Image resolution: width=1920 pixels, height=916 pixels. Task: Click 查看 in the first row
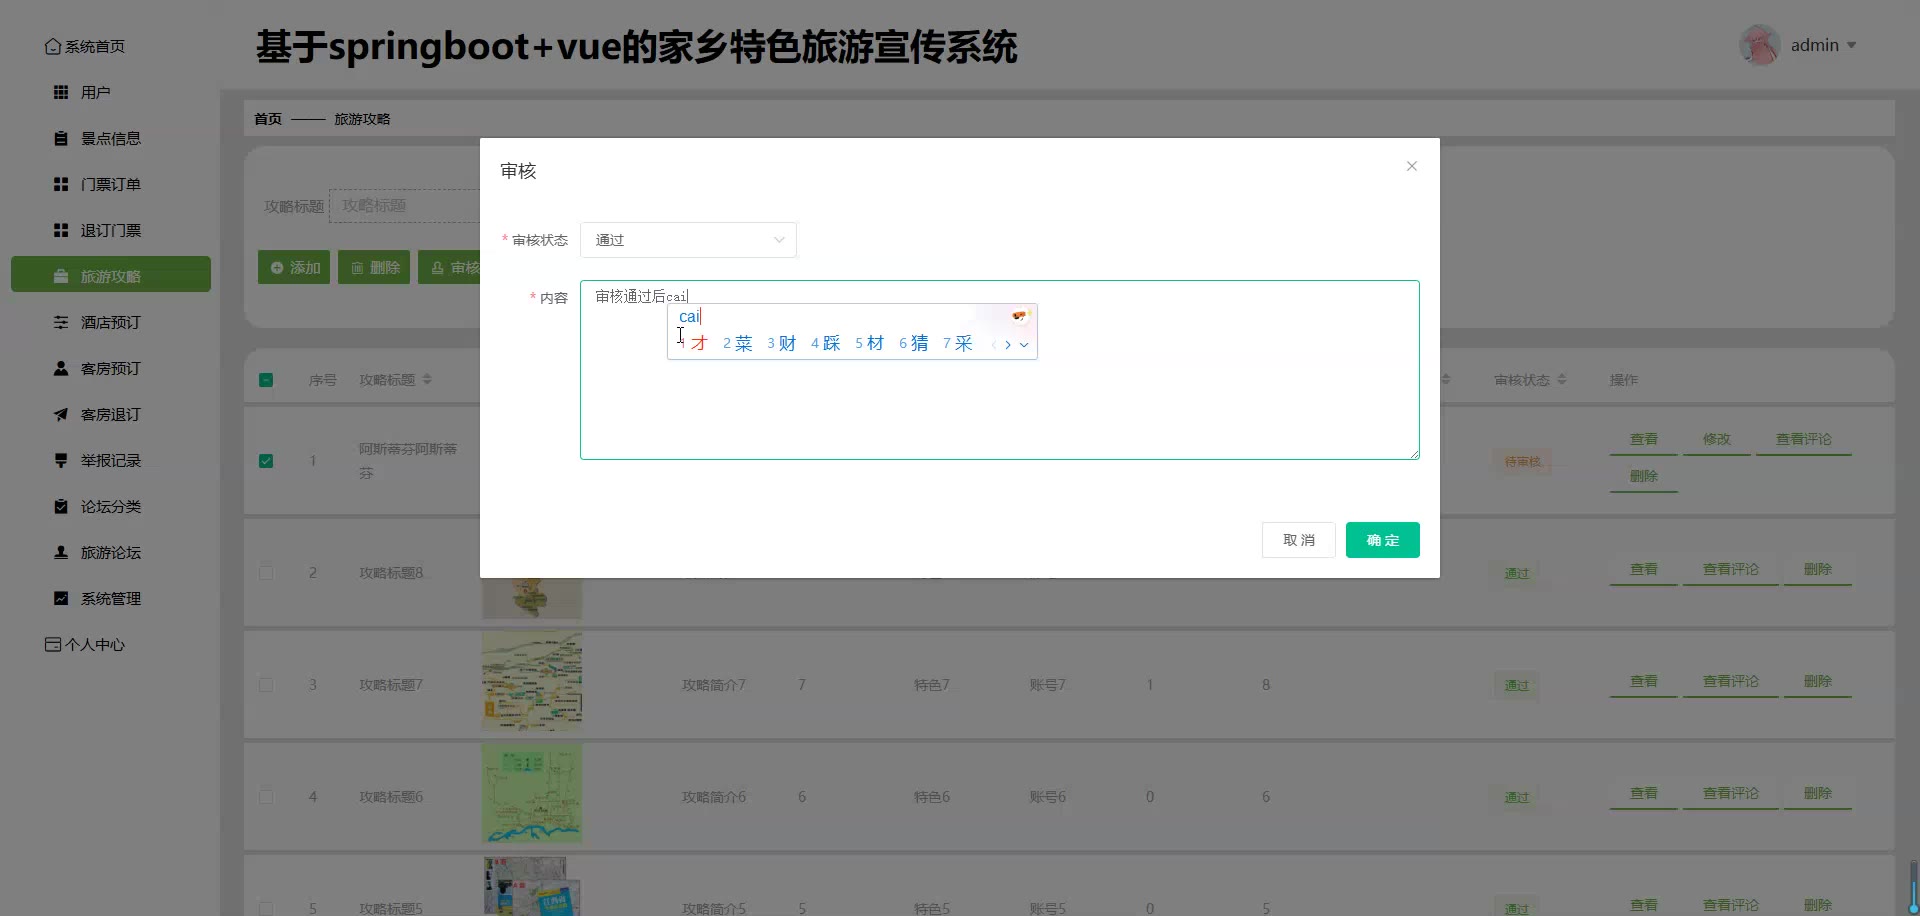click(x=1644, y=440)
